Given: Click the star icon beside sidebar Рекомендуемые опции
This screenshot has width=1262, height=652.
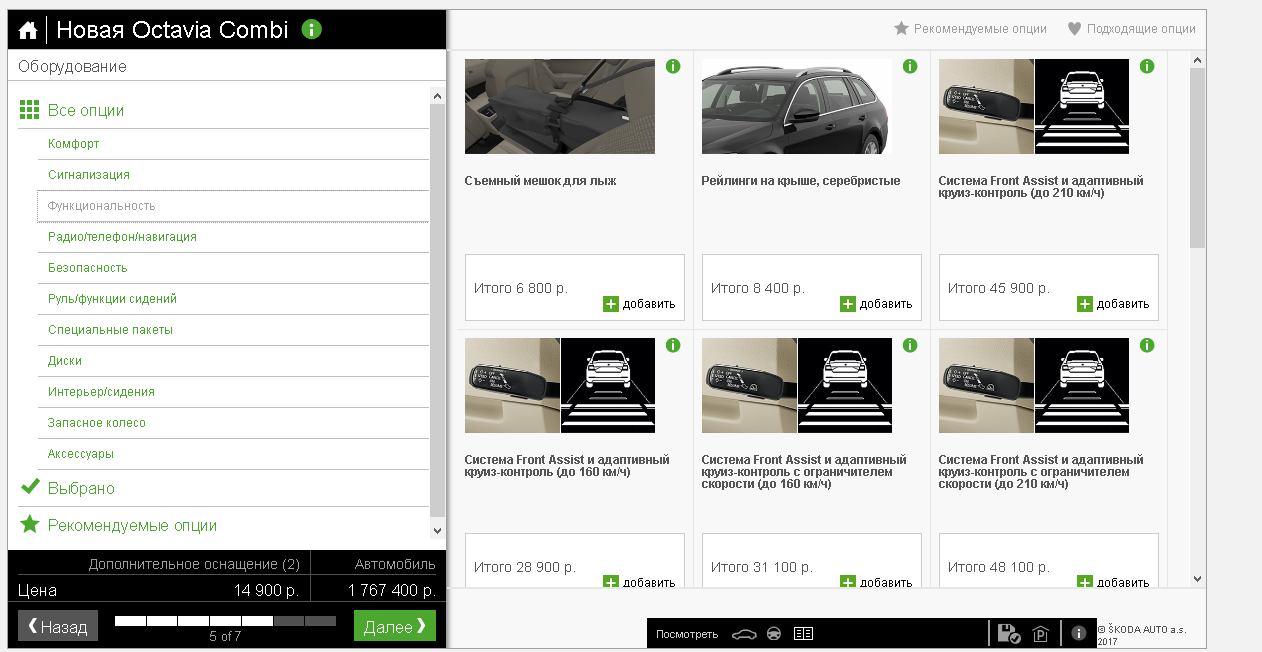Looking at the screenshot, I should point(30,524).
